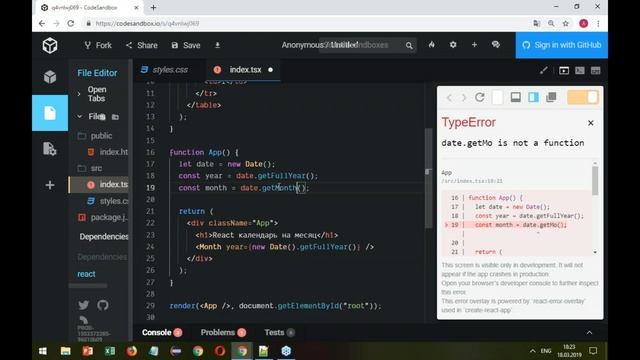
Task: Go back in the preview browser
Action: point(449,98)
